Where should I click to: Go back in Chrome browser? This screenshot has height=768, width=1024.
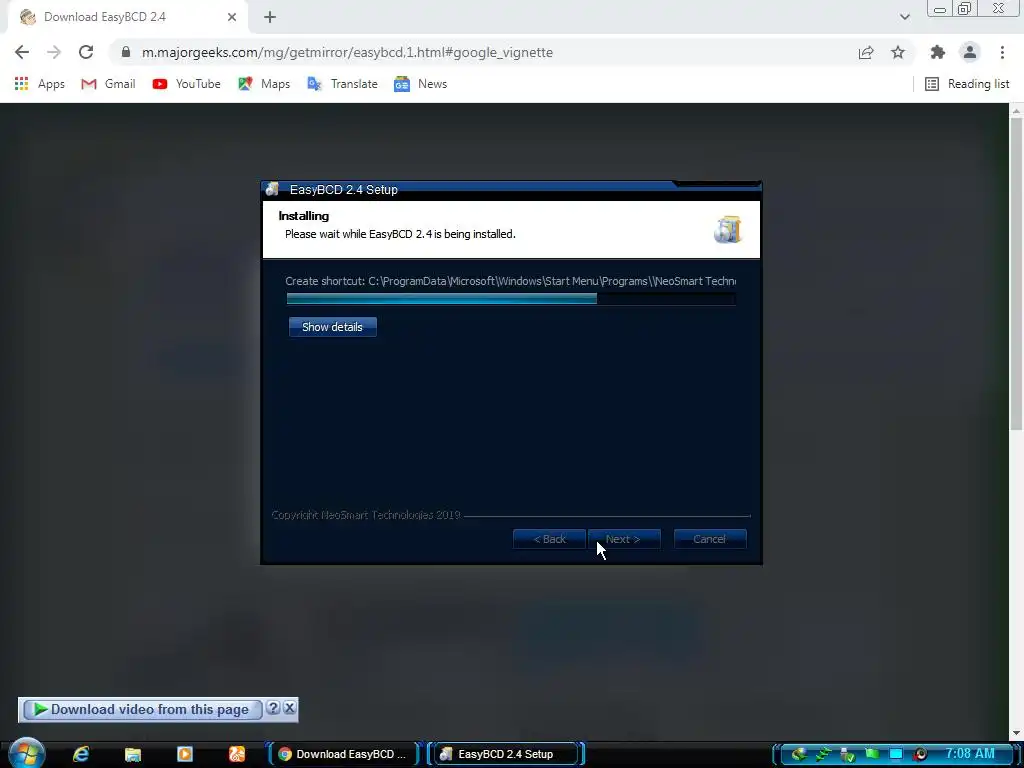[22, 52]
